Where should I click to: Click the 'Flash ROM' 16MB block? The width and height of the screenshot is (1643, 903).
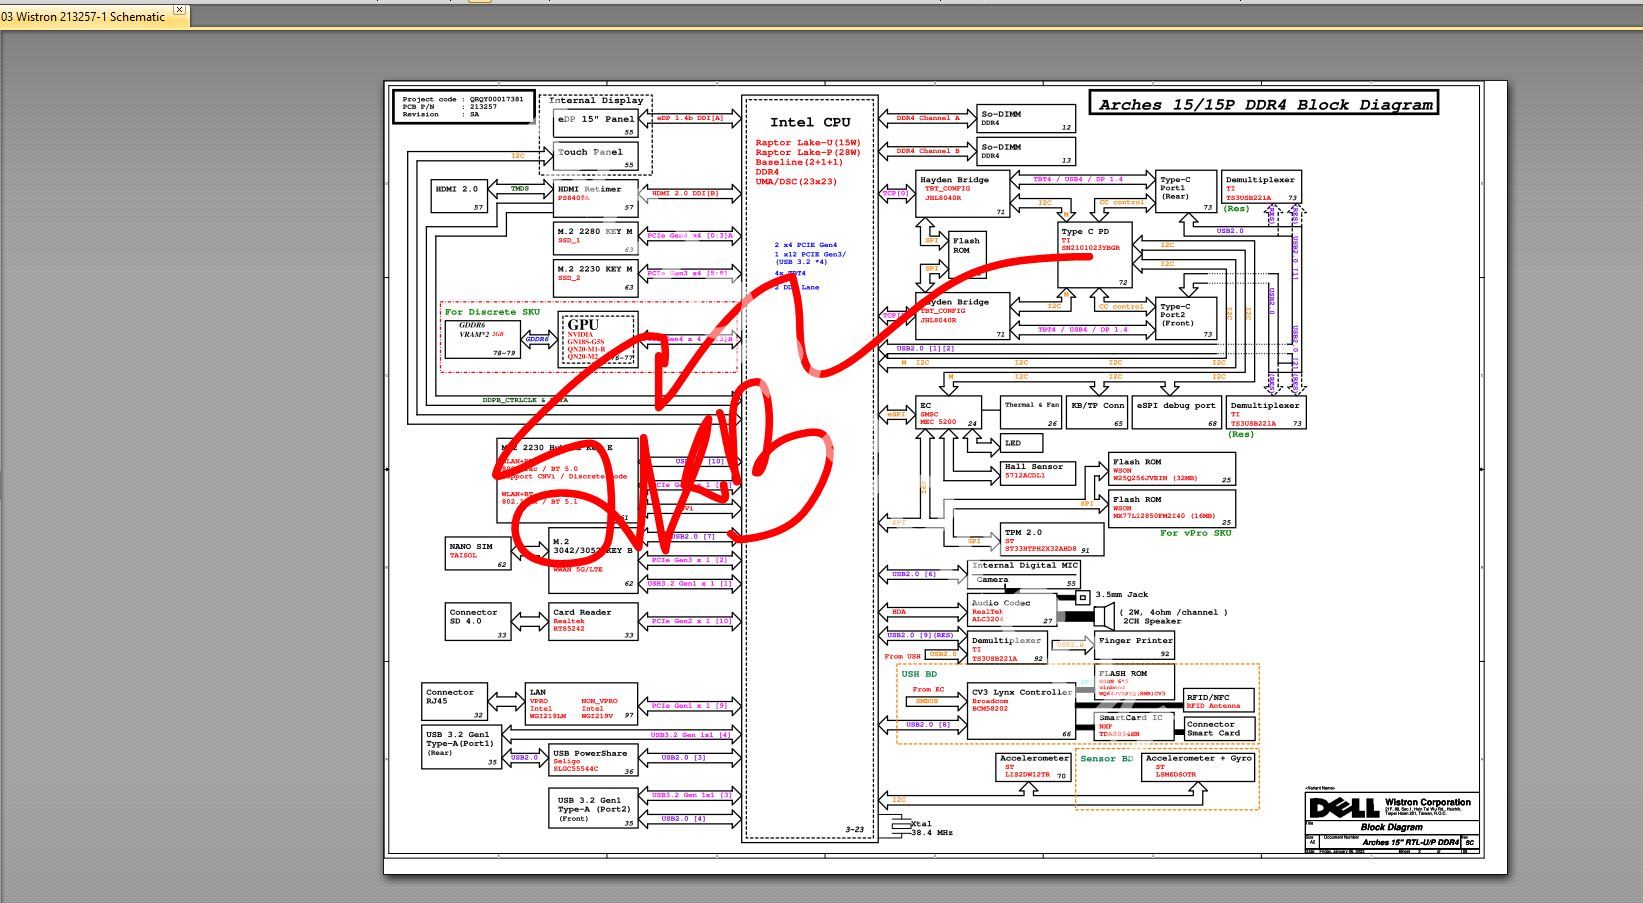[x=1172, y=508]
